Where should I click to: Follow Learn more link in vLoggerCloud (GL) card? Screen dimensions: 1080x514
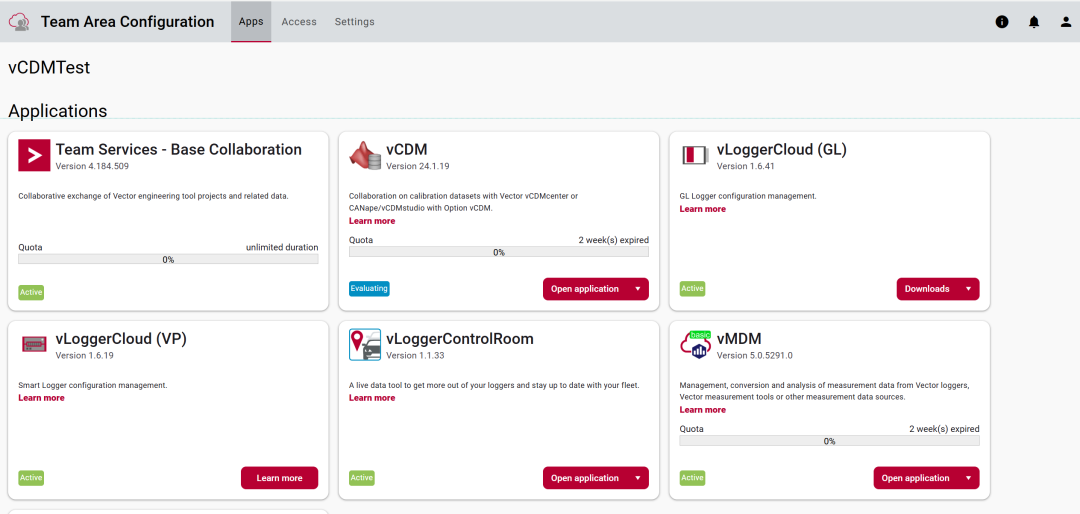point(703,209)
